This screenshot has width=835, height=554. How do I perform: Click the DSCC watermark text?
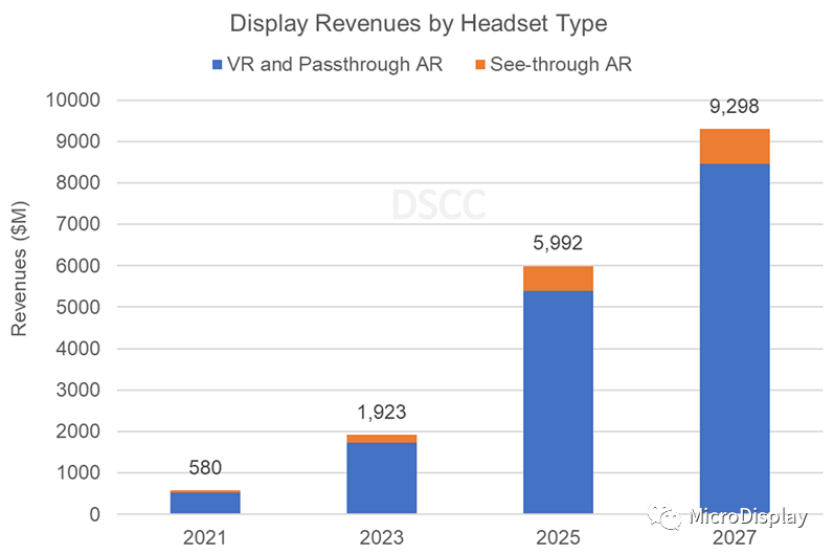[x=440, y=204]
